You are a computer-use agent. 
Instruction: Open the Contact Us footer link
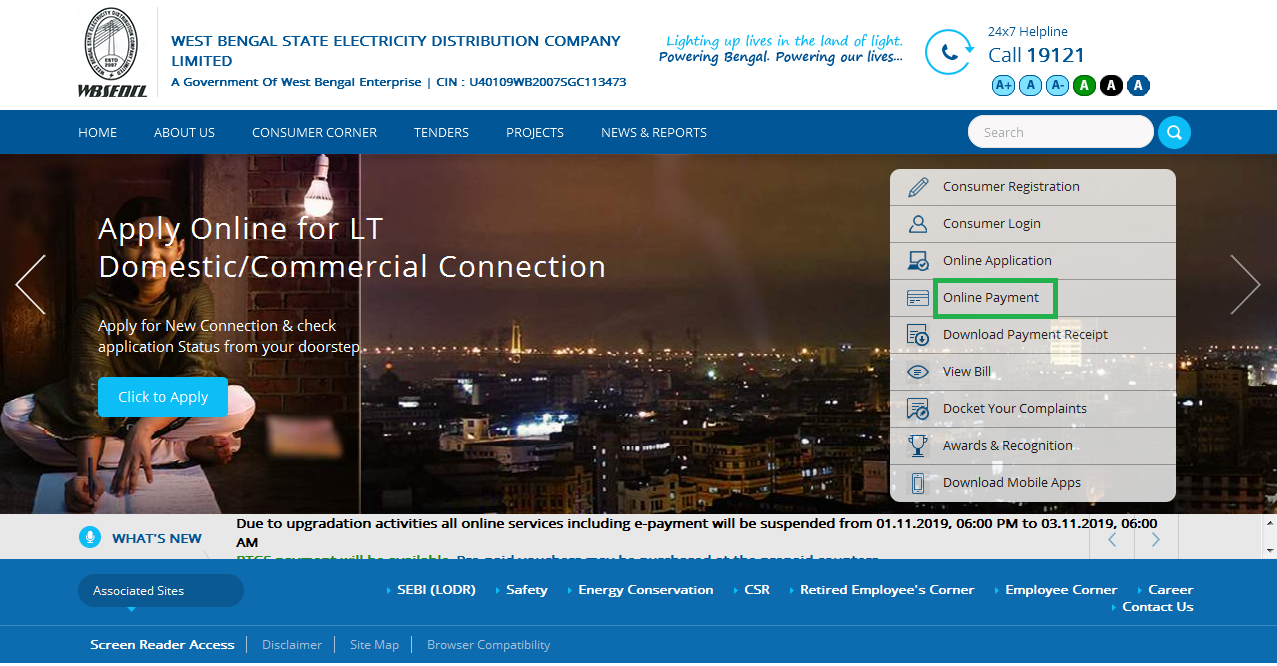click(x=1158, y=607)
